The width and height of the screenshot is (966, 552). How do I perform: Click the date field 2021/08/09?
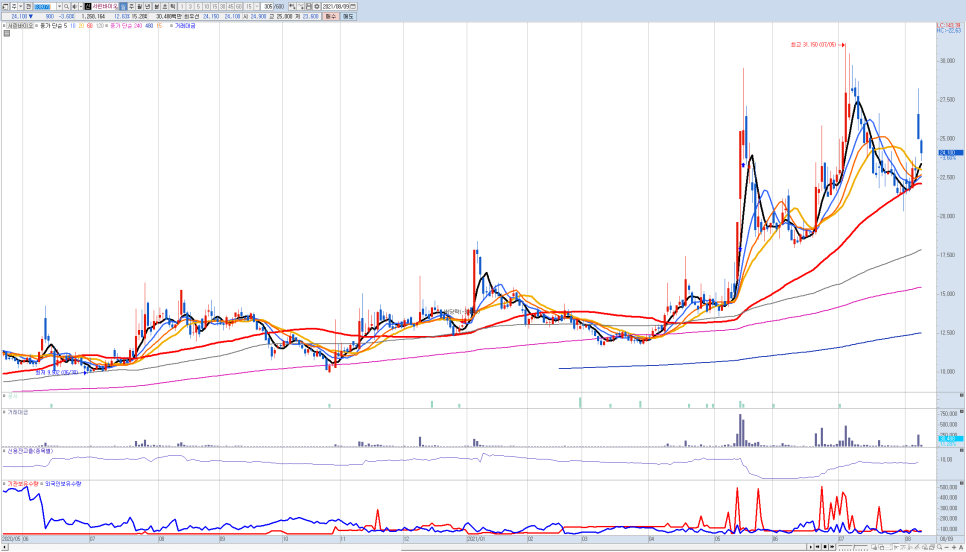(x=335, y=6)
